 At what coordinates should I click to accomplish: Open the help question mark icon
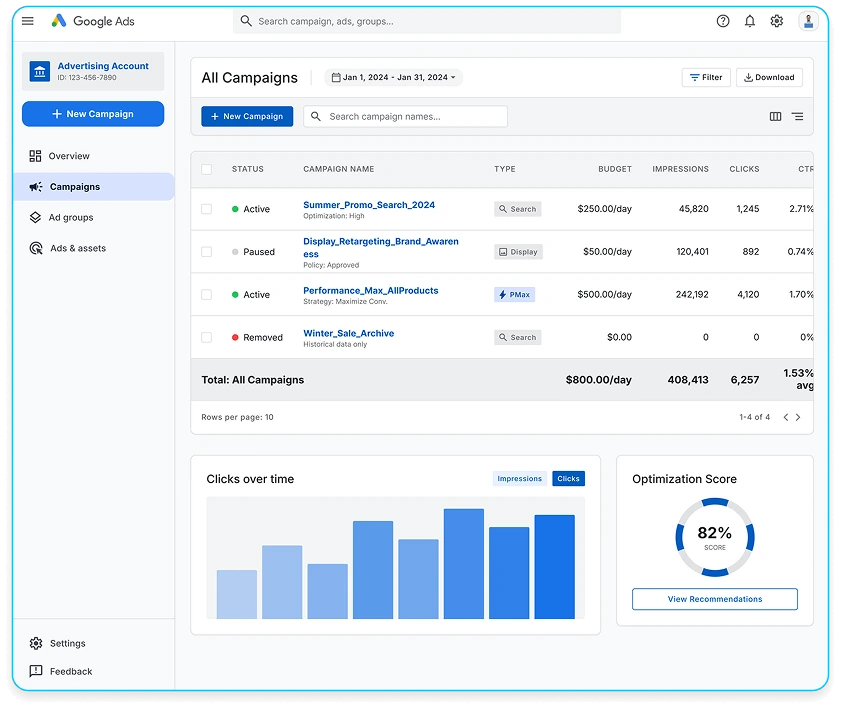(x=722, y=21)
